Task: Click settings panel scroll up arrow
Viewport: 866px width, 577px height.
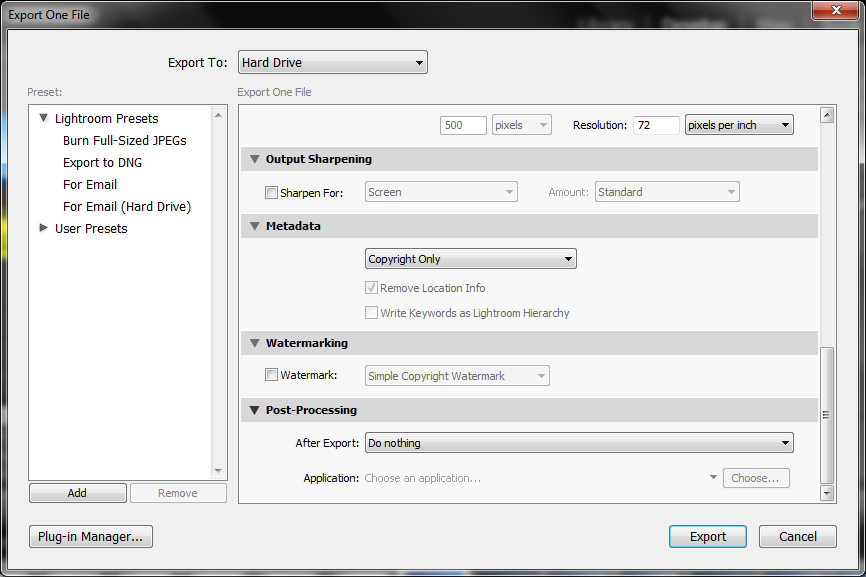Action: pyautogui.click(x=827, y=115)
